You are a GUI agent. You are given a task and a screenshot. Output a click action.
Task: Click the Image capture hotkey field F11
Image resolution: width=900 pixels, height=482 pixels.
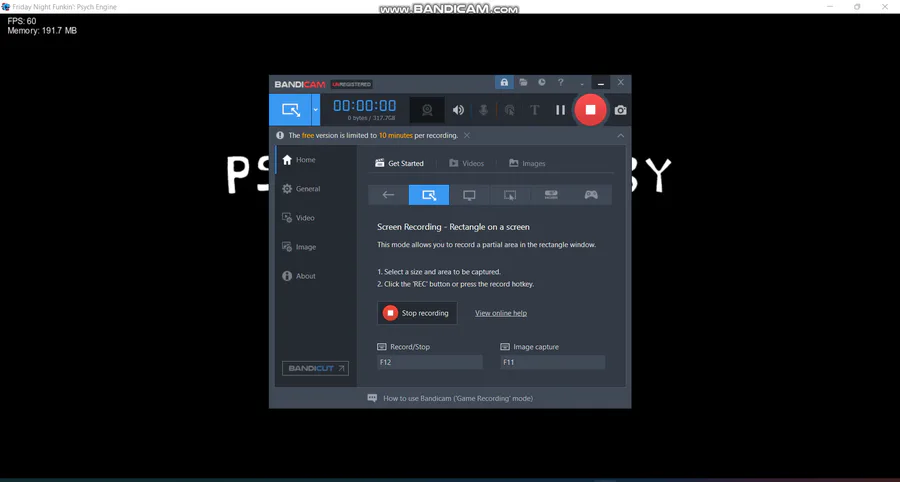tap(553, 363)
